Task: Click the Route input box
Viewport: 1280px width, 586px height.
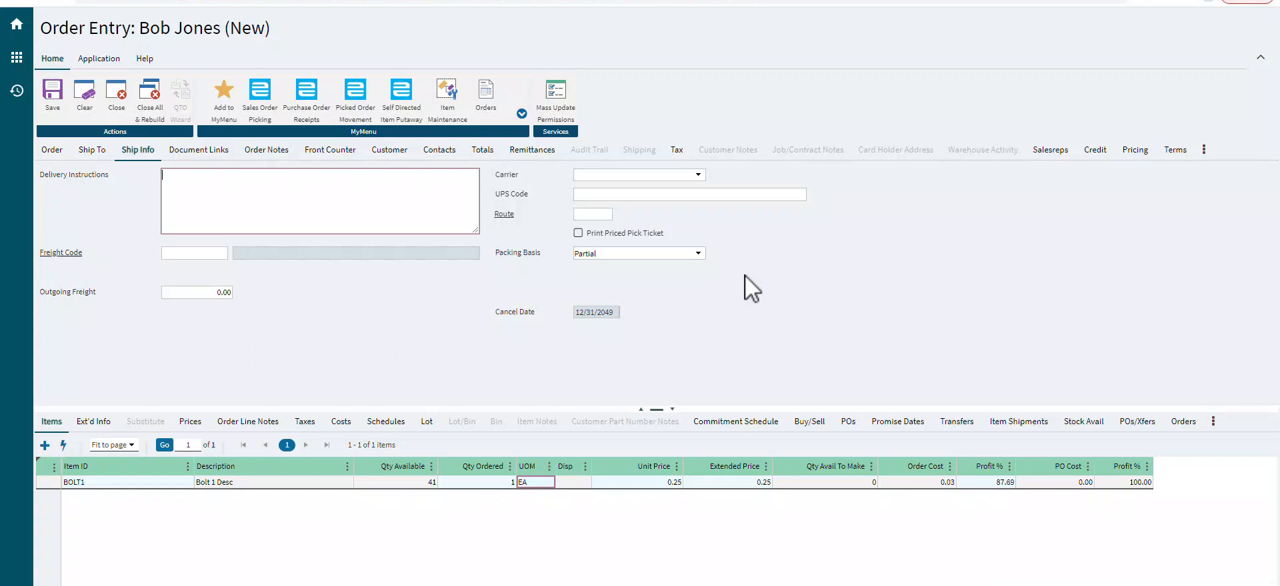Action: click(x=593, y=214)
